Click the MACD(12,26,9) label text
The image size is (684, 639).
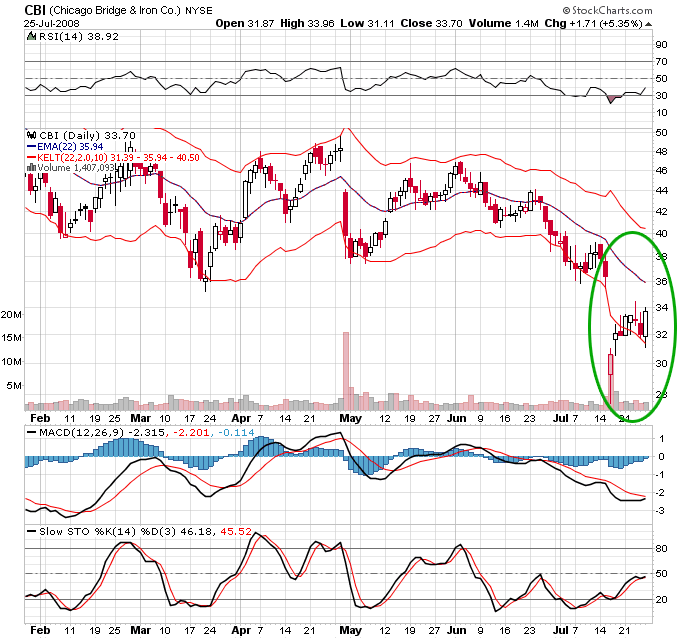81,433
